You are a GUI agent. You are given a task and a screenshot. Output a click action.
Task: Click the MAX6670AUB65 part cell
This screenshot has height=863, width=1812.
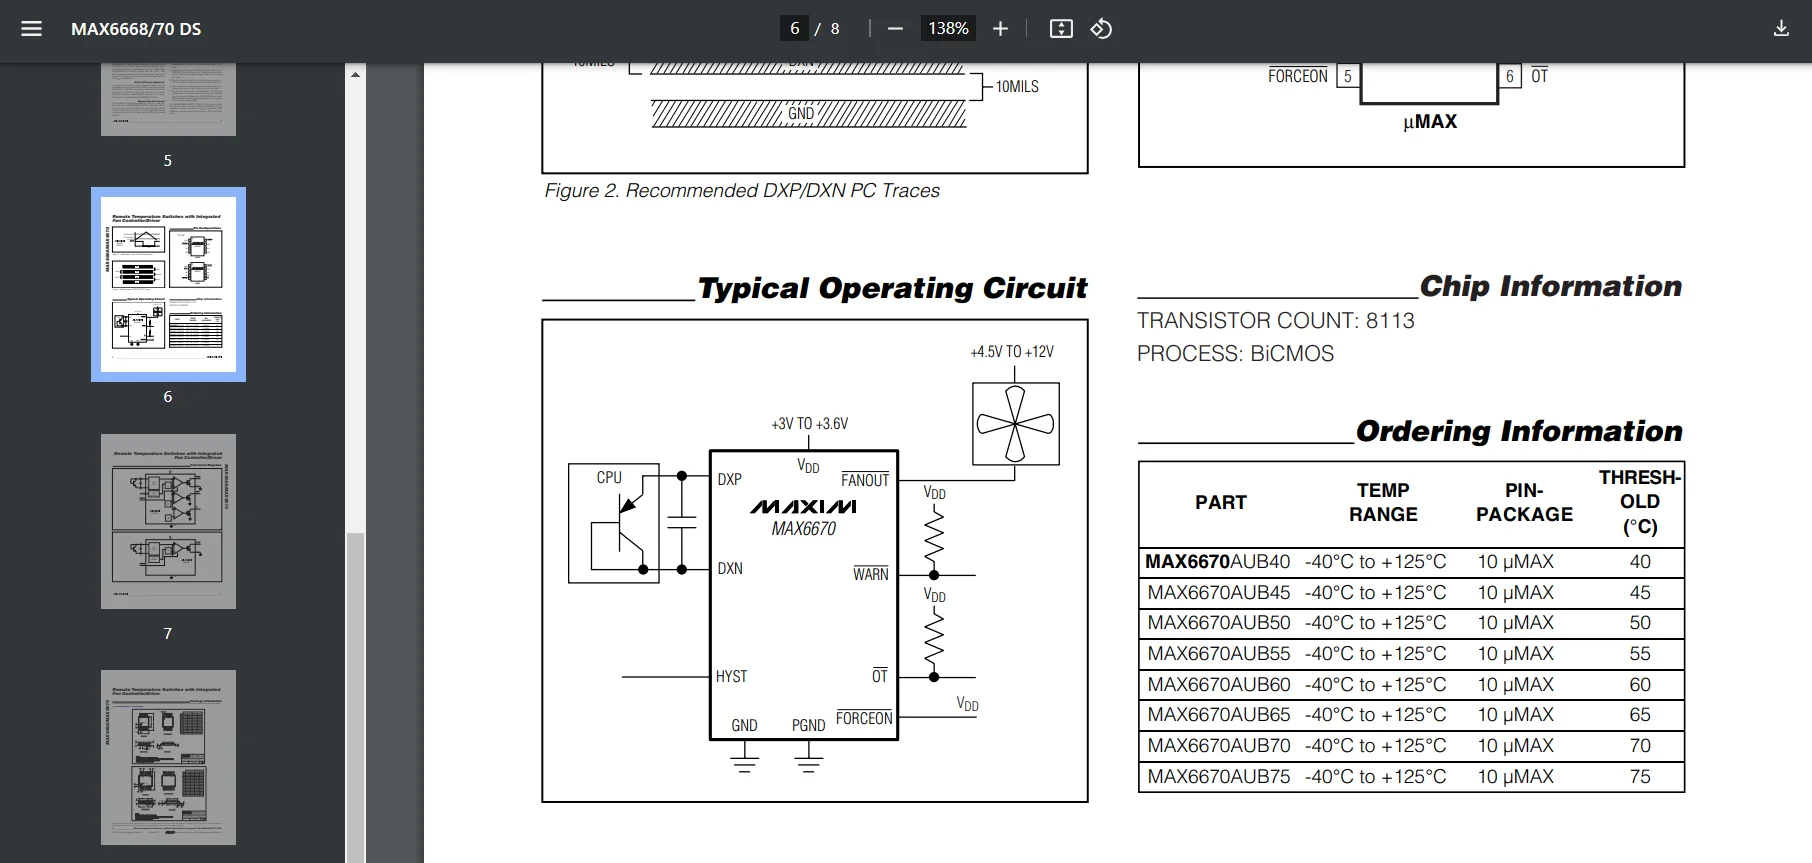pyautogui.click(x=1218, y=715)
